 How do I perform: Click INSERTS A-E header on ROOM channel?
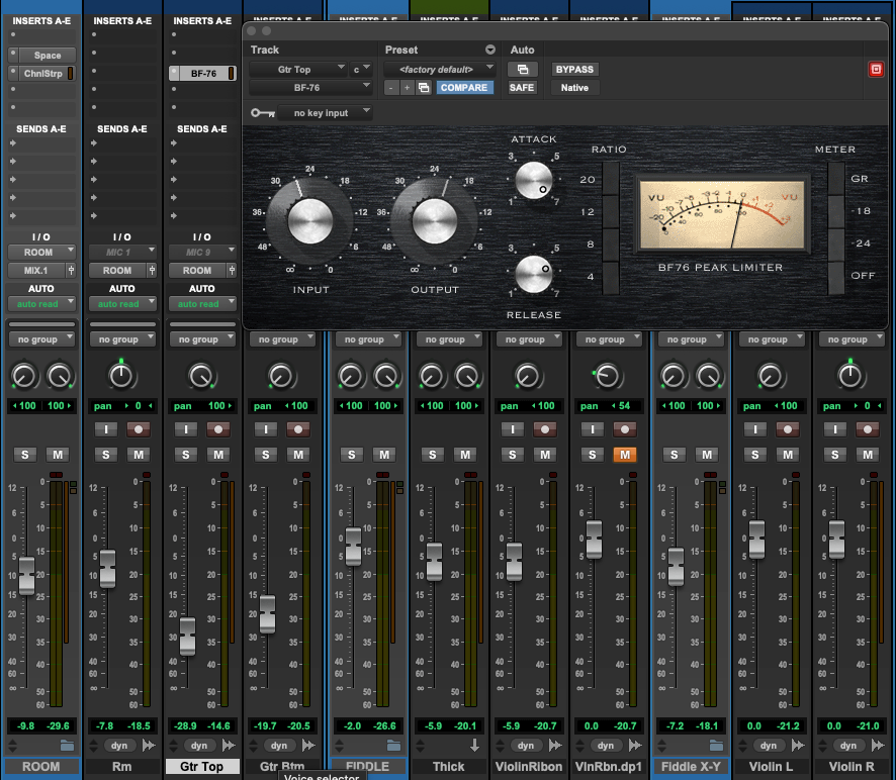[42, 21]
